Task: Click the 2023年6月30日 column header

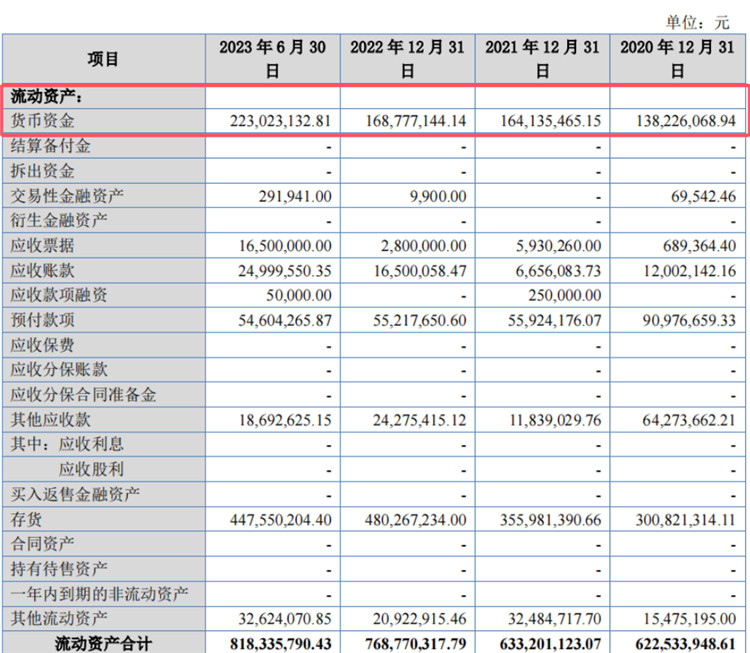Action: (273, 59)
